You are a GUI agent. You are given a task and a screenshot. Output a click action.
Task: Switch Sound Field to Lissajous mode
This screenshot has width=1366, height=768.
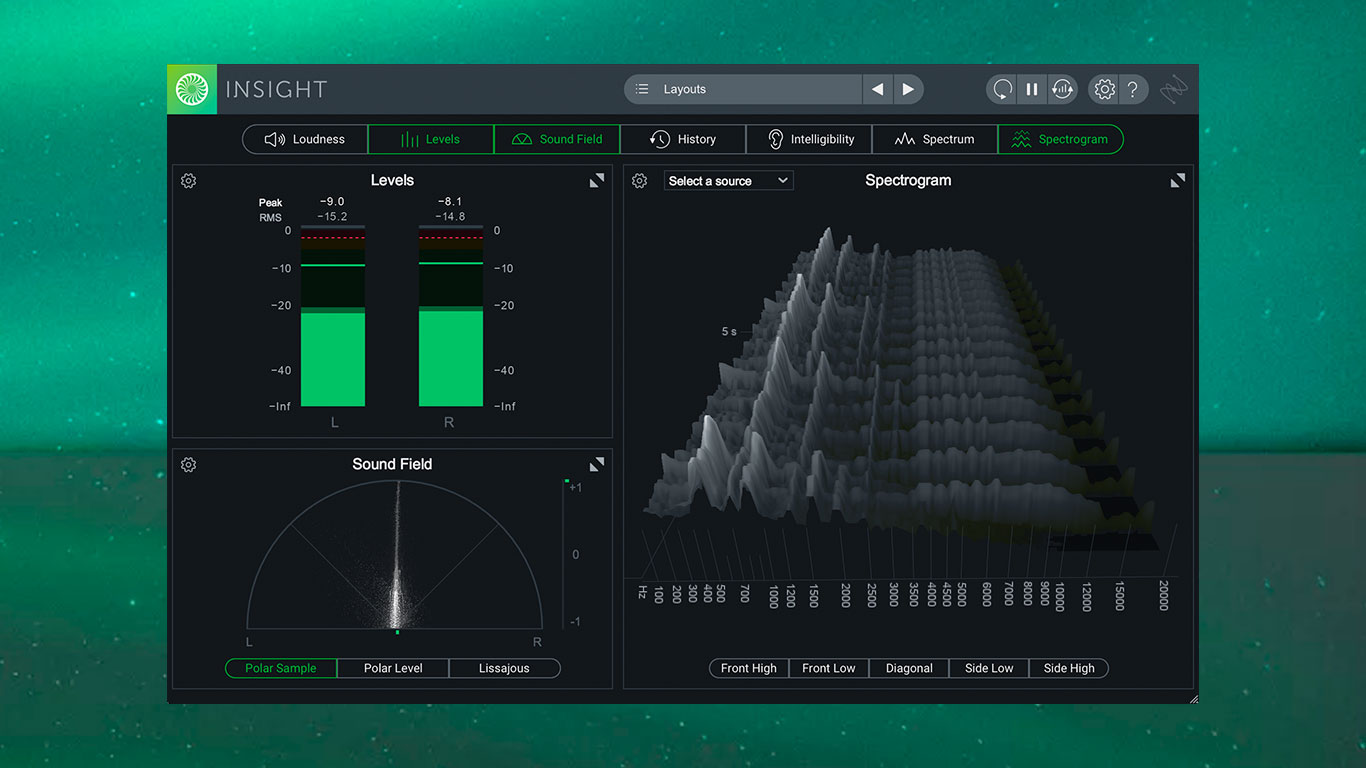[504, 668]
